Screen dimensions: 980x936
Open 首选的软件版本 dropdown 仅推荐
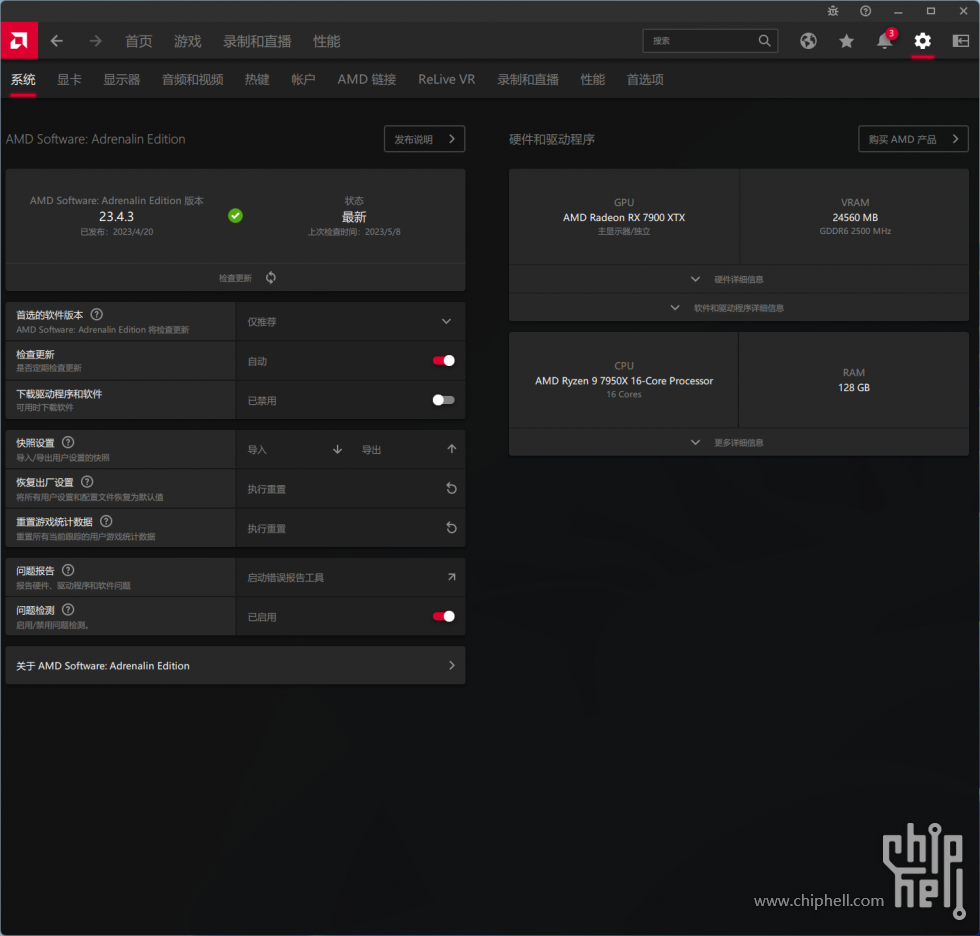351,321
